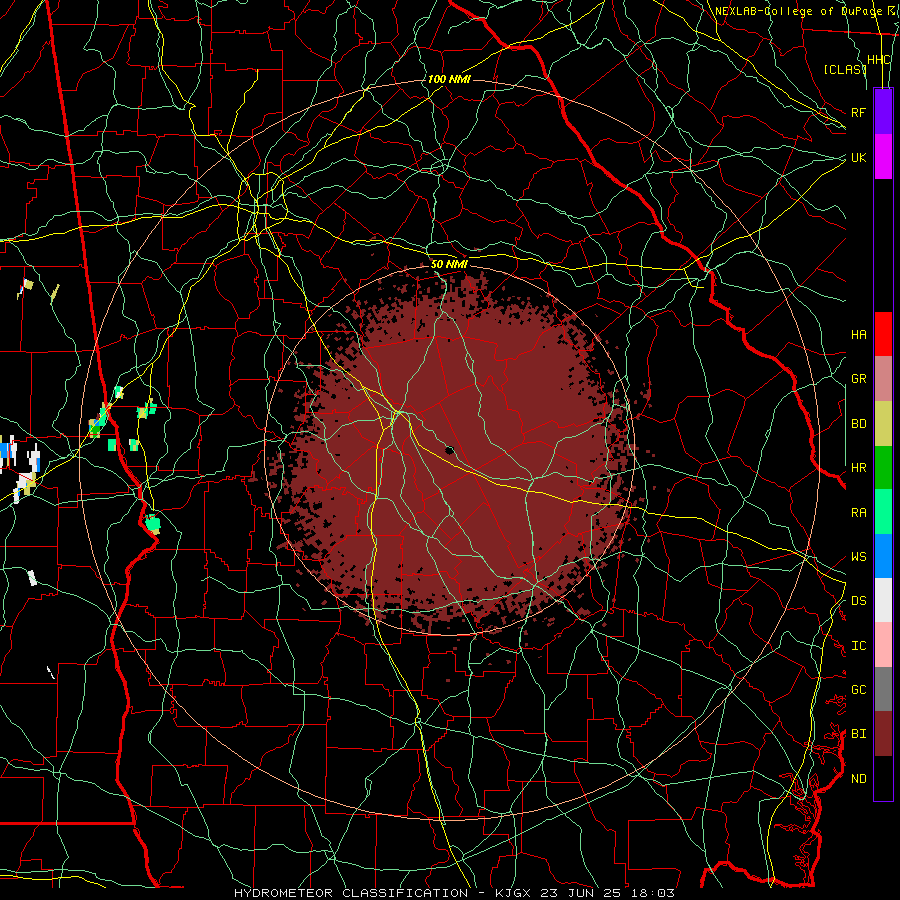Click the black radar site dot in the brown echo
The width and height of the screenshot is (900, 900).
click(450, 451)
